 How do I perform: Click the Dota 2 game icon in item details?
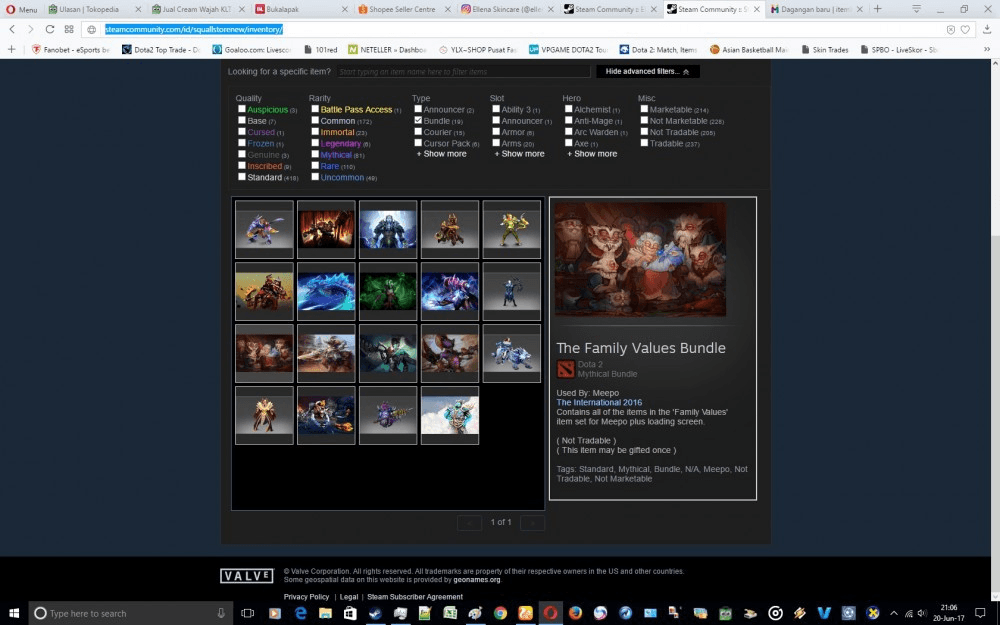click(x=565, y=369)
